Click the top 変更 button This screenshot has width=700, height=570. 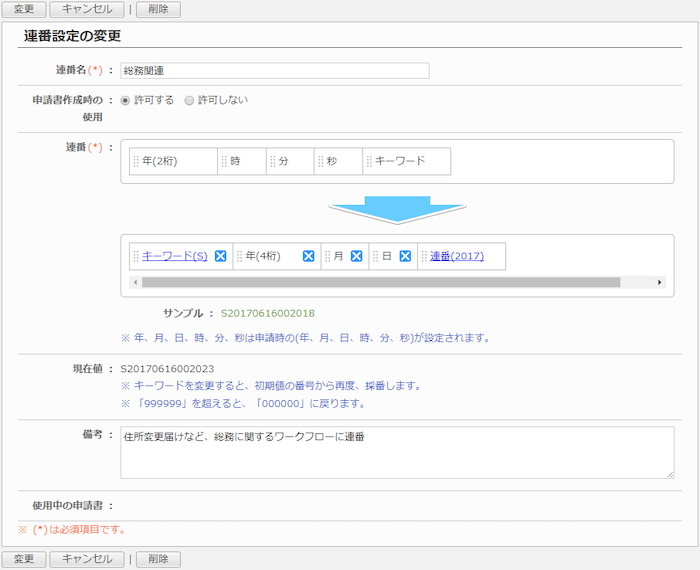tap(23, 9)
